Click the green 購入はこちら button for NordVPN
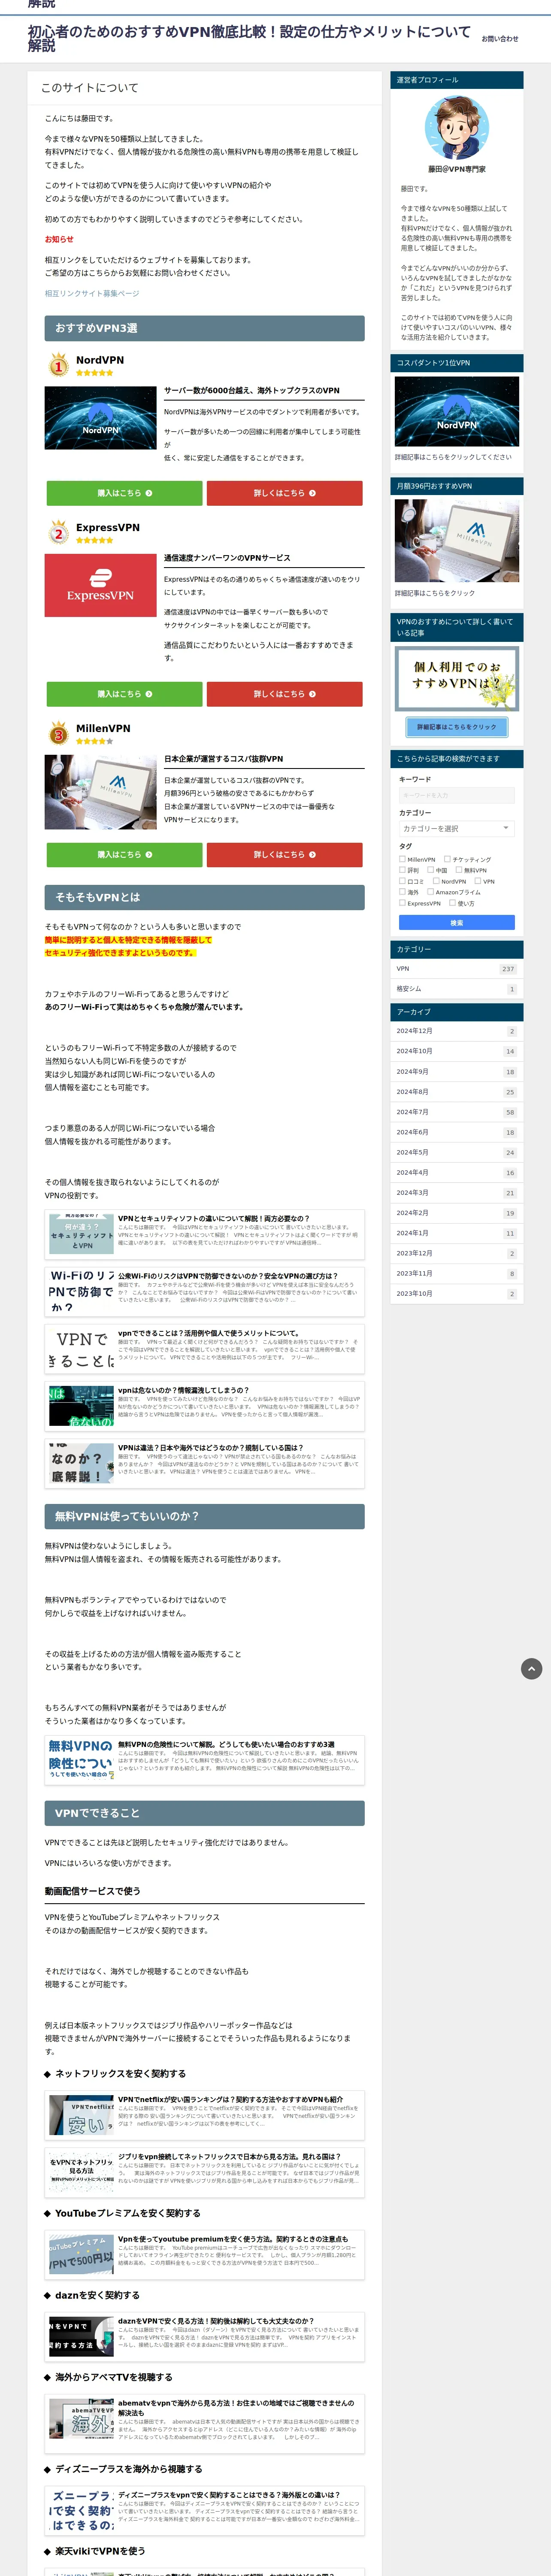The width and height of the screenshot is (551, 2576). coord(124,493)
